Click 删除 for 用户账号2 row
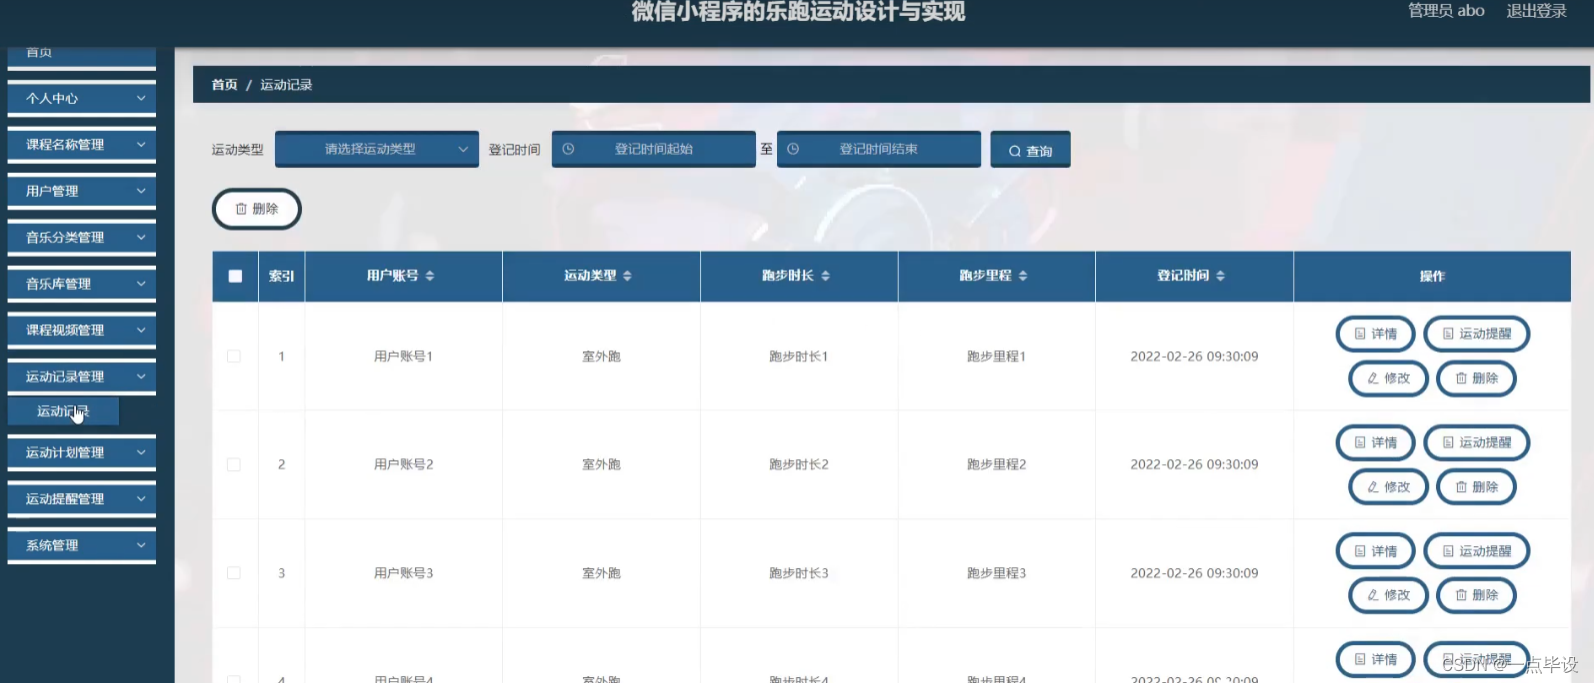1594x683 pixels. click(x=1476, y=487)
